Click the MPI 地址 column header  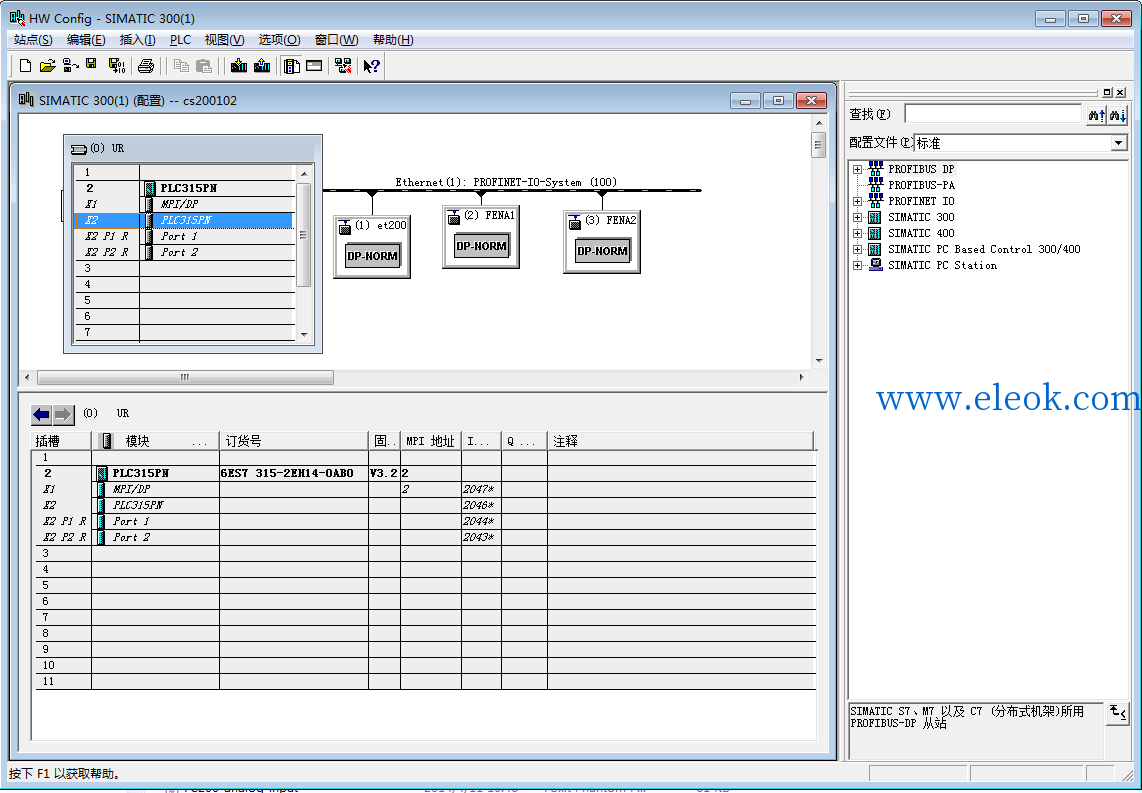point(431,441)
